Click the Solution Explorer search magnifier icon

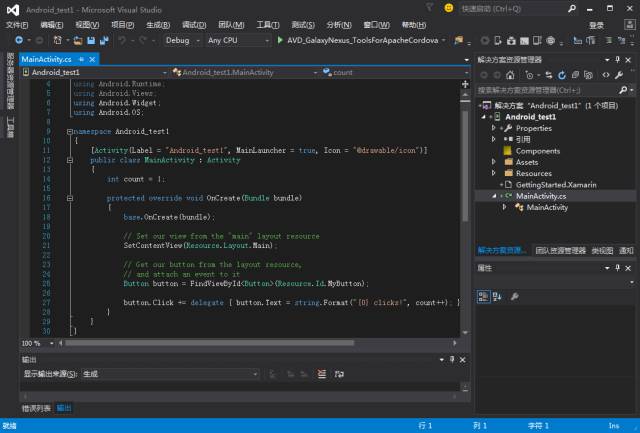[623, 90]
